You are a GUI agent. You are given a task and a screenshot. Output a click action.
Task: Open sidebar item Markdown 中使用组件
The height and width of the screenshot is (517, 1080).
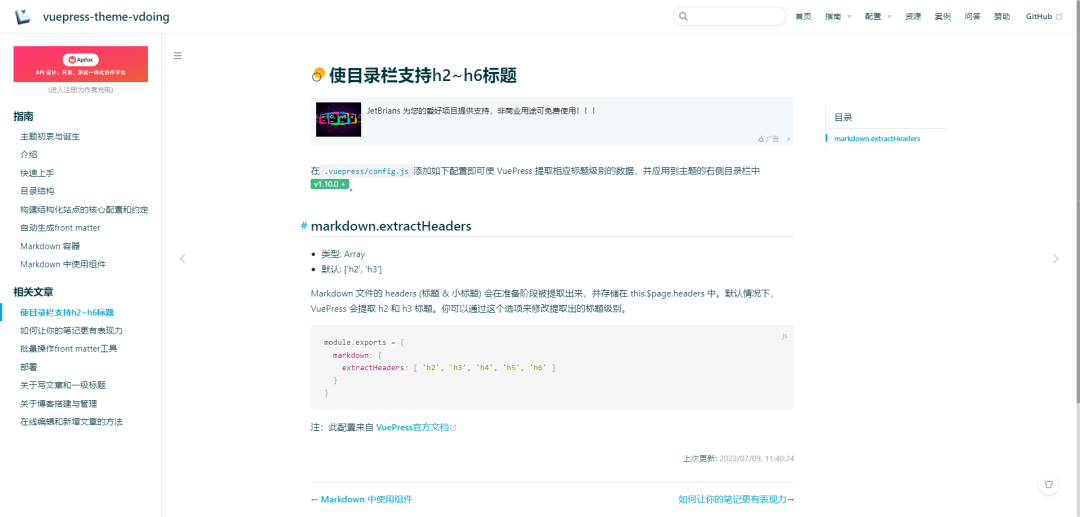[x=63, y=264]
